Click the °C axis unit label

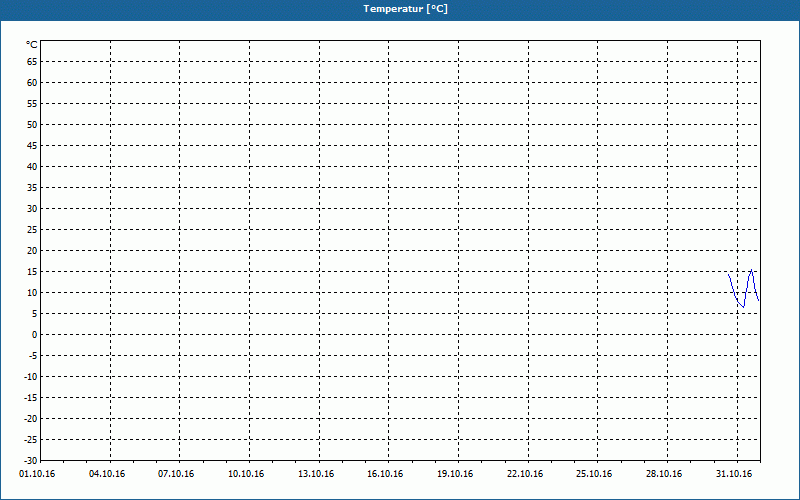coord(32,45)
